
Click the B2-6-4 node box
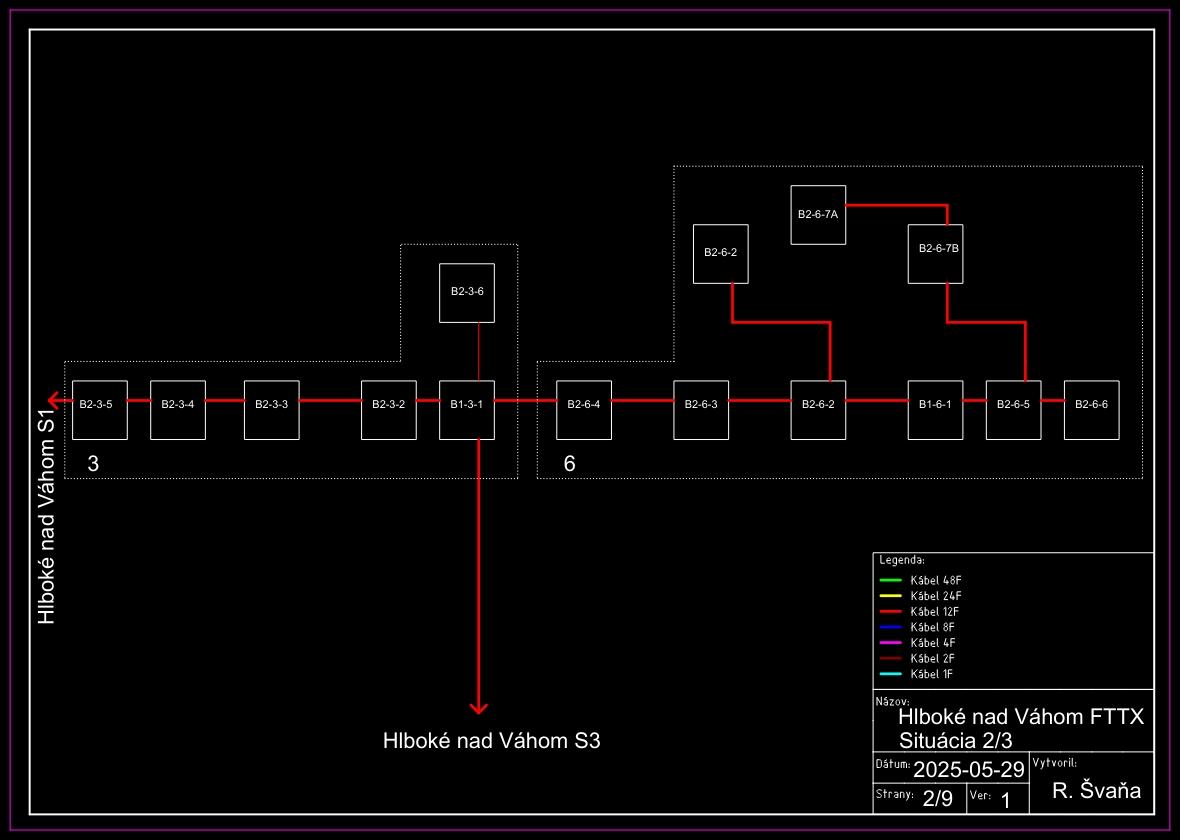point(584,410)
